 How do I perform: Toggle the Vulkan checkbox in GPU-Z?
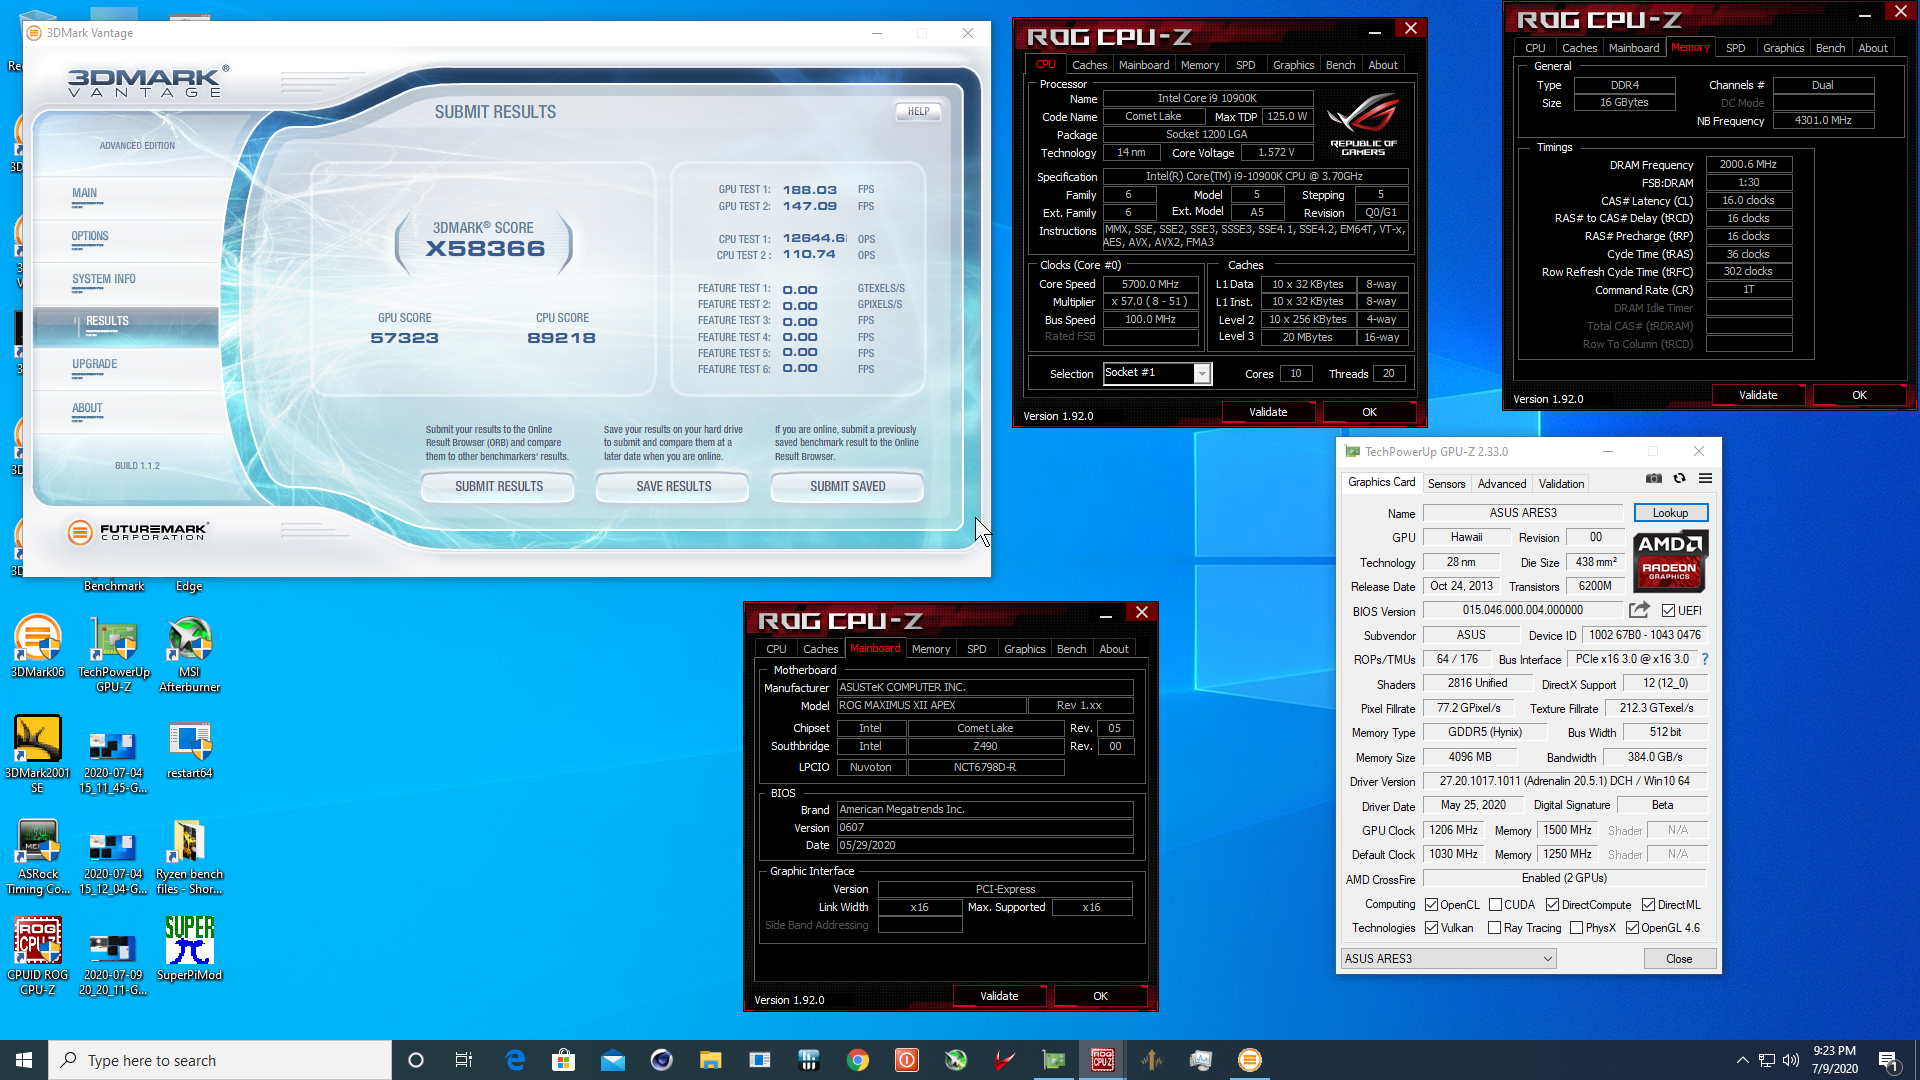(1431, 928)
